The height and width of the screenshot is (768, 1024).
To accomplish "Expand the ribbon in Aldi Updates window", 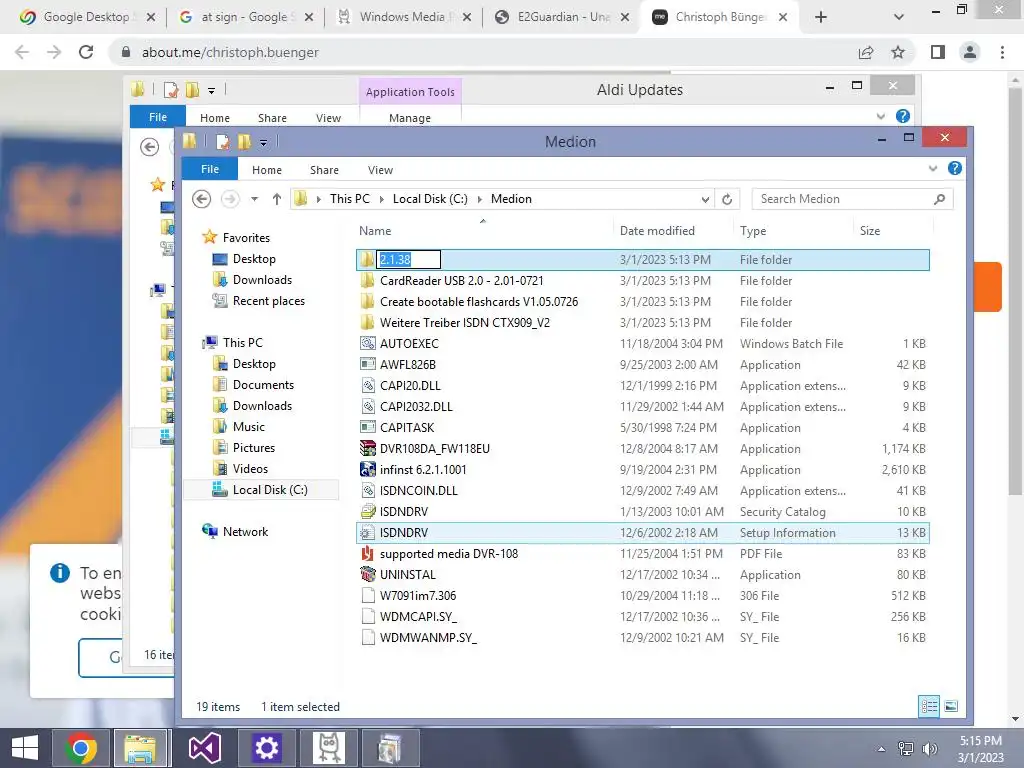I will (x=880, y=116).
